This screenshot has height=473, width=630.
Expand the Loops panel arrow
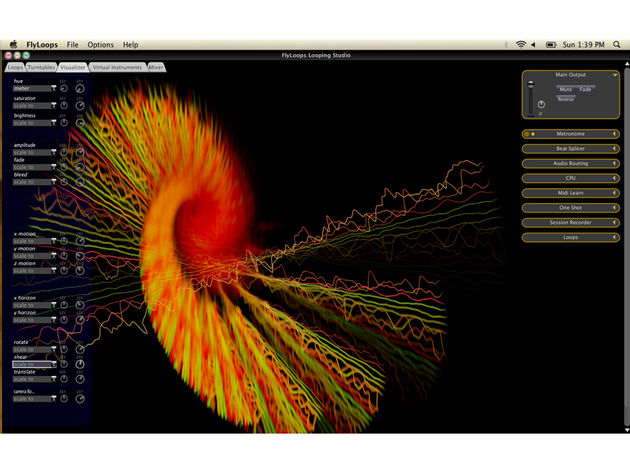614,238
